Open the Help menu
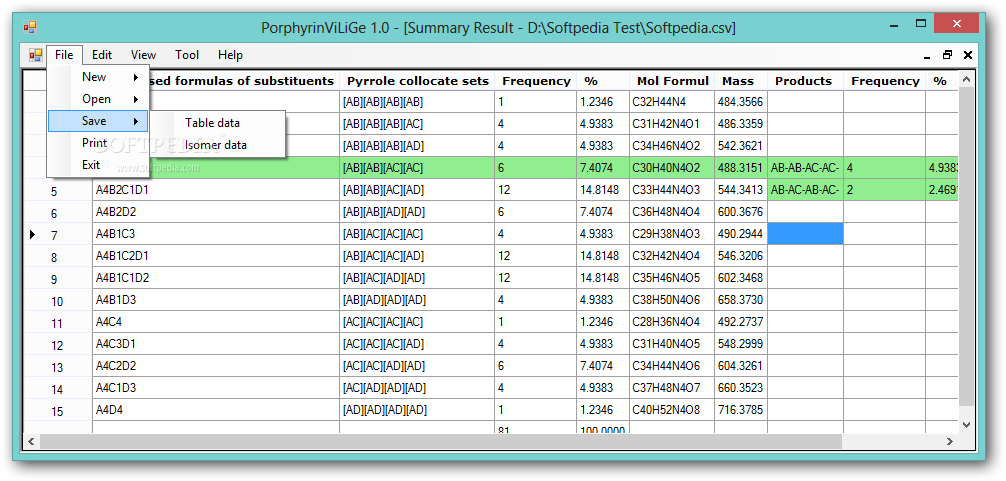Viewport: 1006px width, 481px height. point(230,55)
